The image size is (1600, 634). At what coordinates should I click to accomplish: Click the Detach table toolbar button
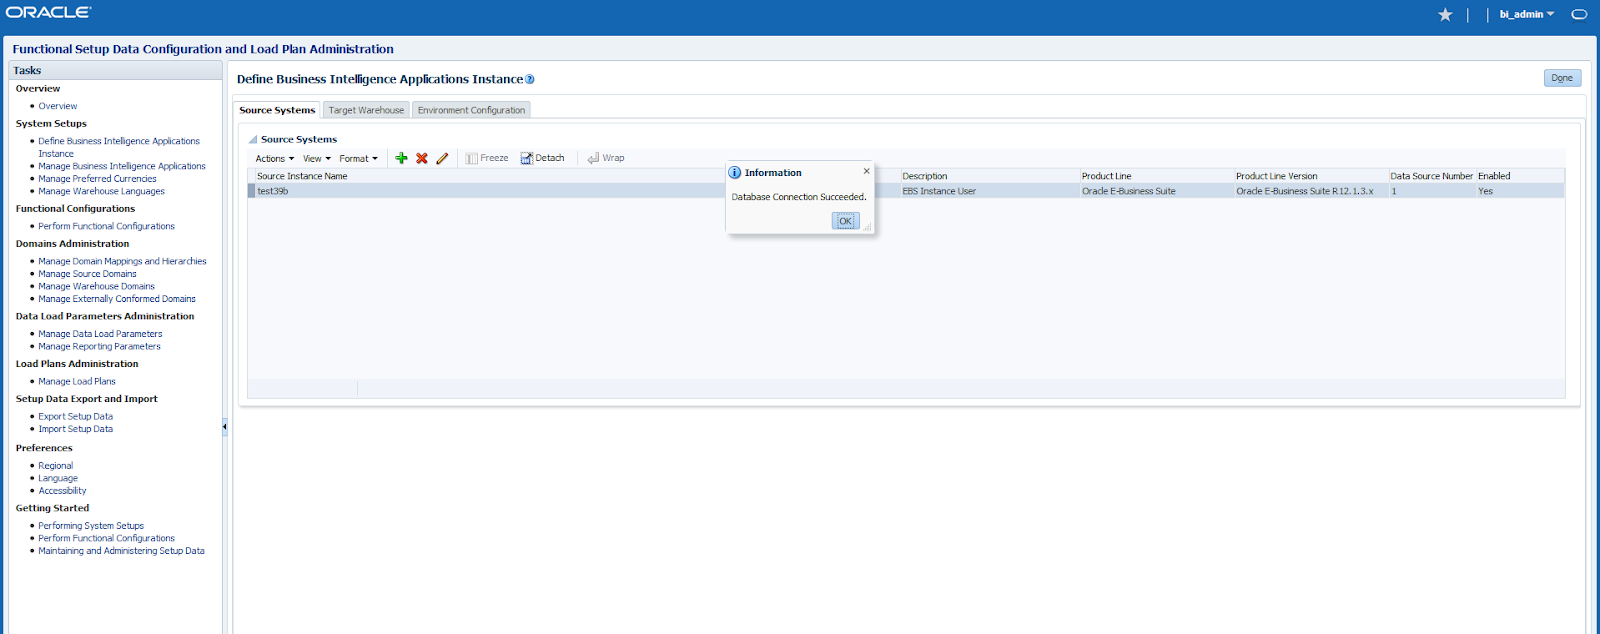pos(543,158)
